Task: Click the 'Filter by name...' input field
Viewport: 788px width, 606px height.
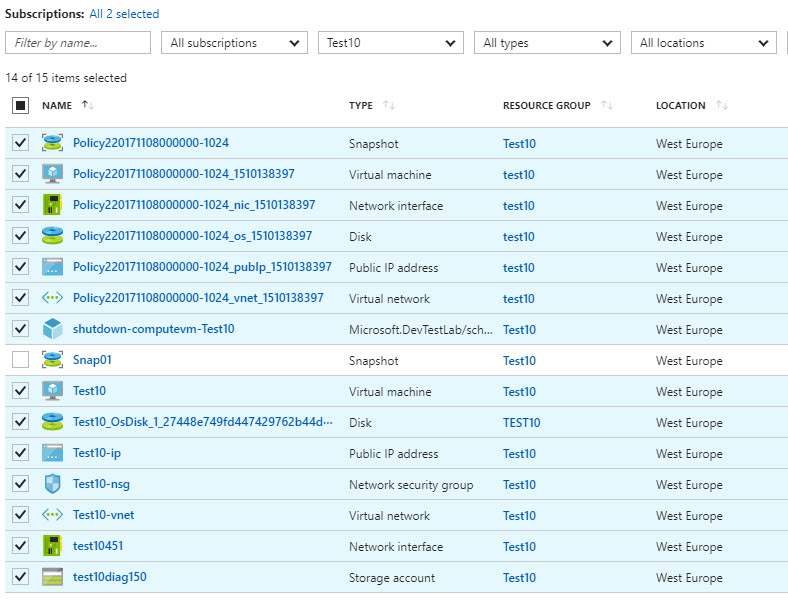Action: (x=78, y=43)
